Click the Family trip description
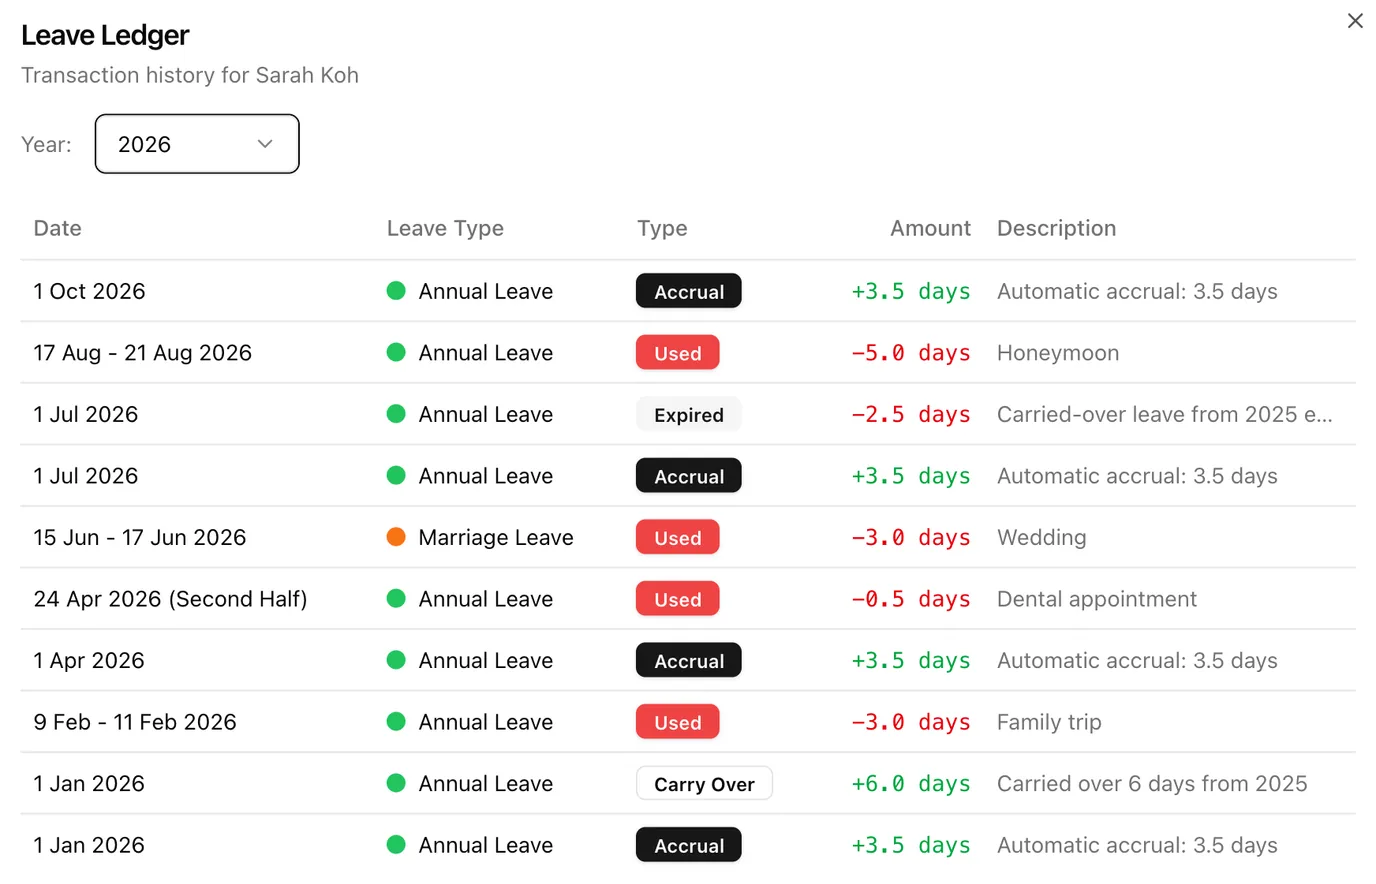Image resolution: width=1376 pixels, height=884 pixels. tap(1049, 722)
